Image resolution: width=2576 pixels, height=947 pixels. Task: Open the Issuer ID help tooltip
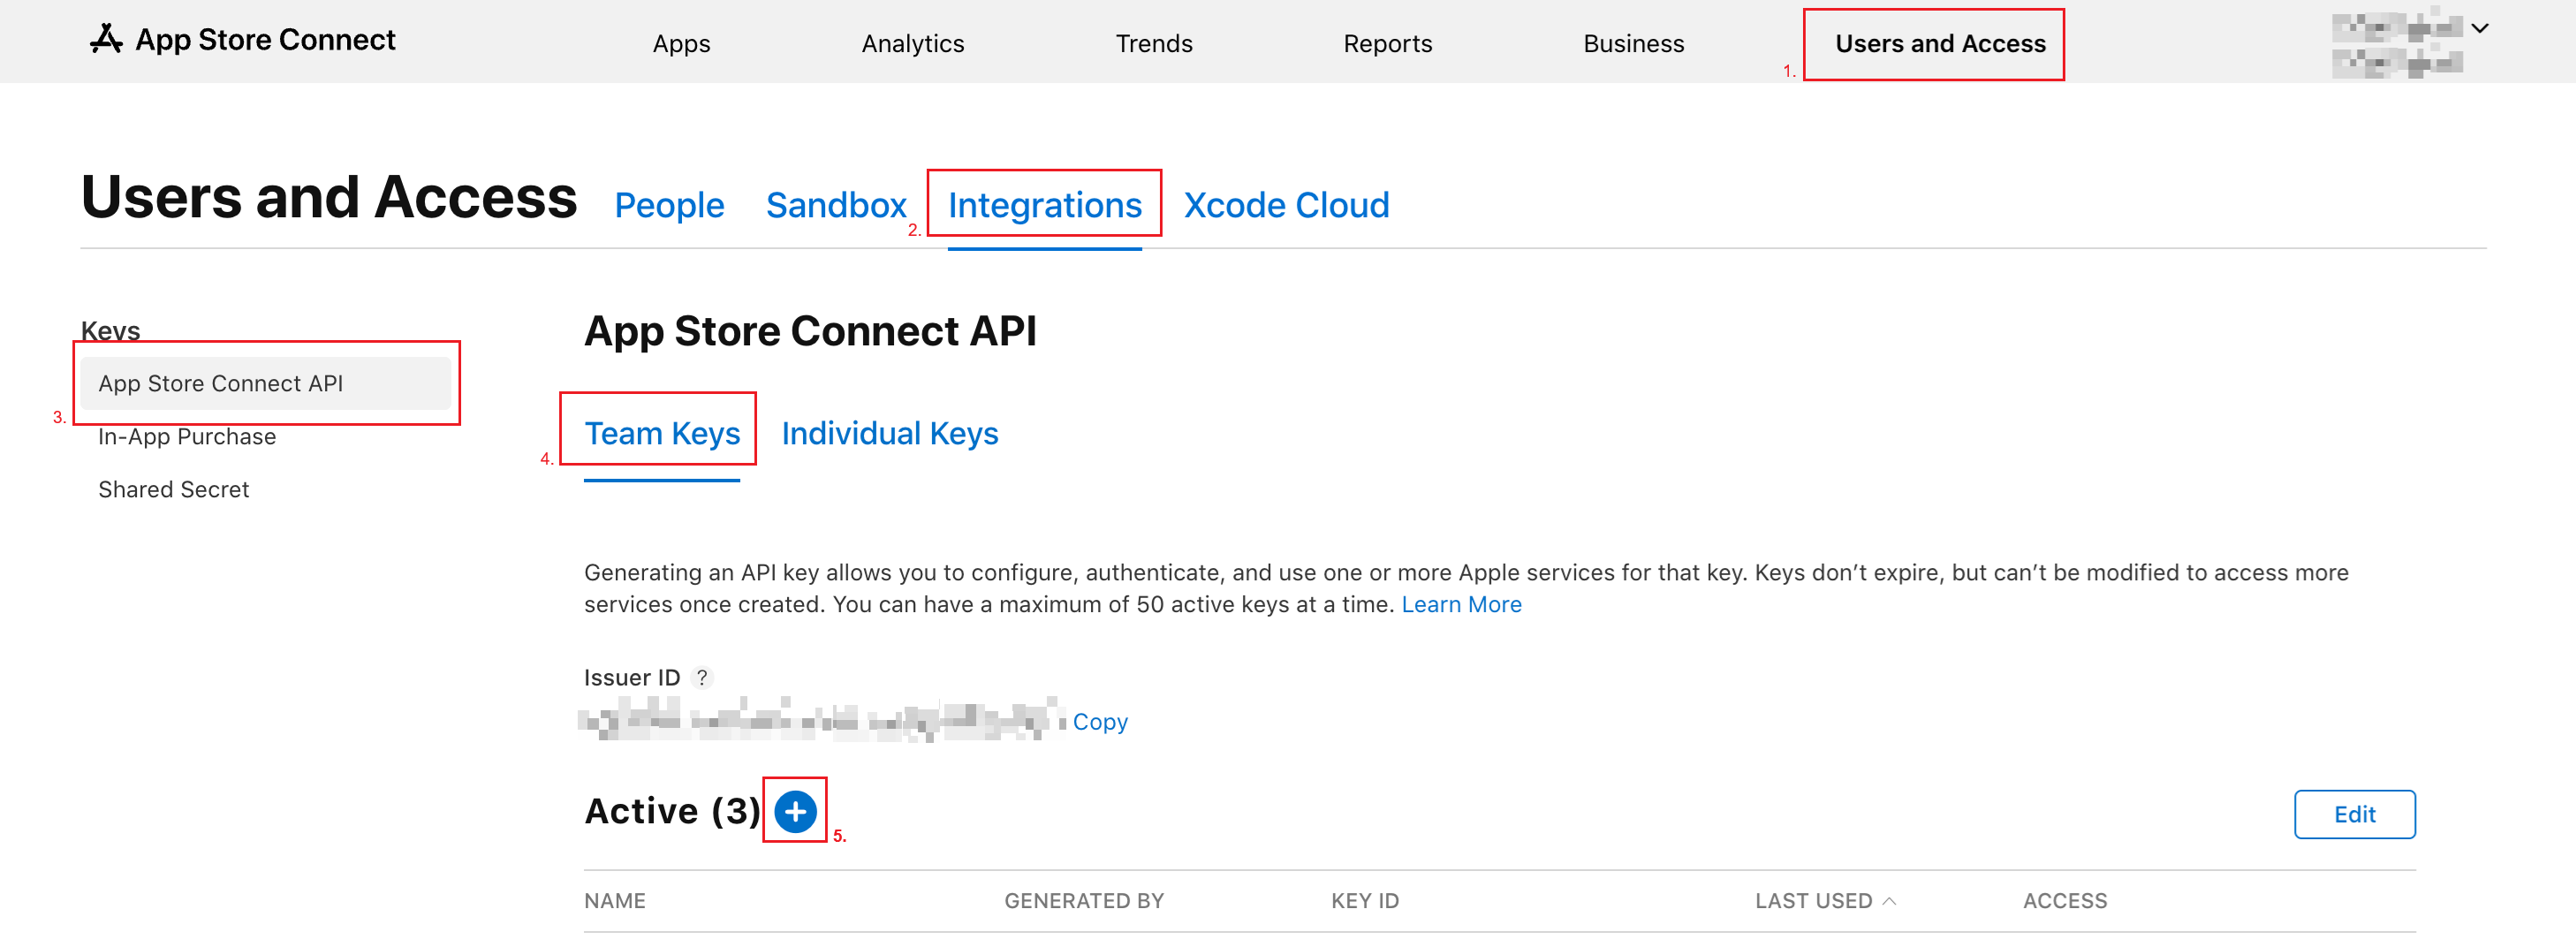click(x=703, y=677)
